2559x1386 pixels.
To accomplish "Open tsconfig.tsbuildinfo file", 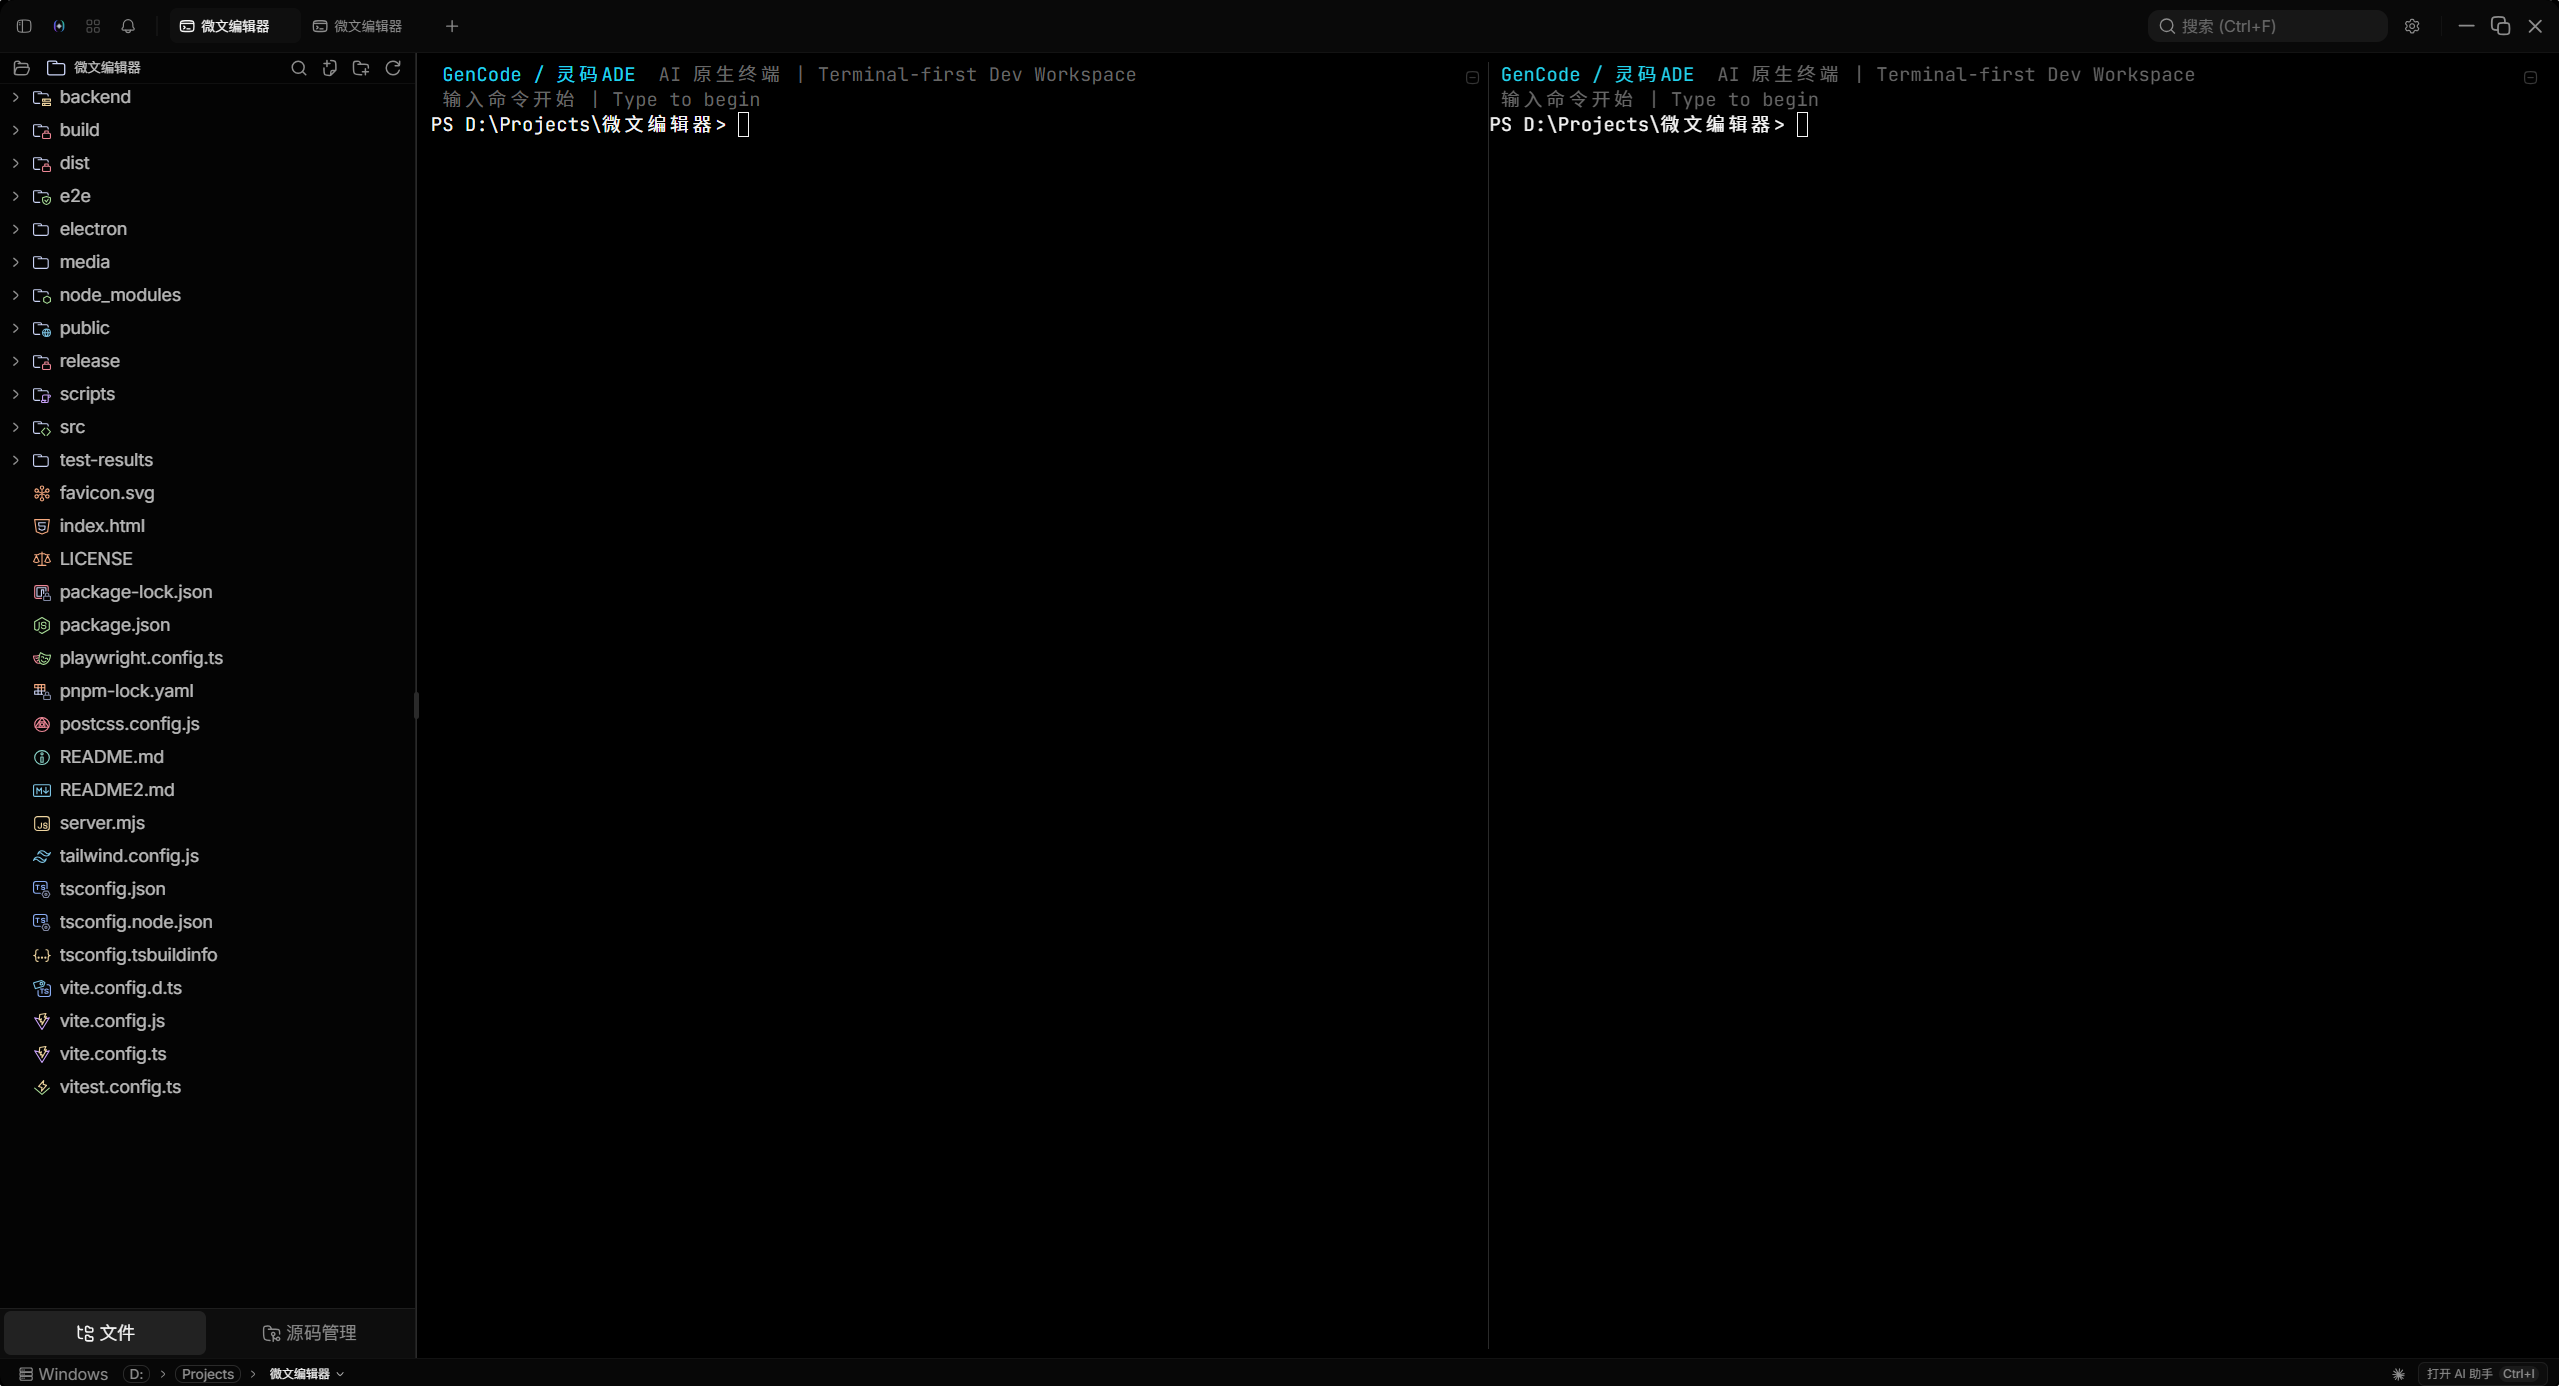I will [x=207, y=955].
